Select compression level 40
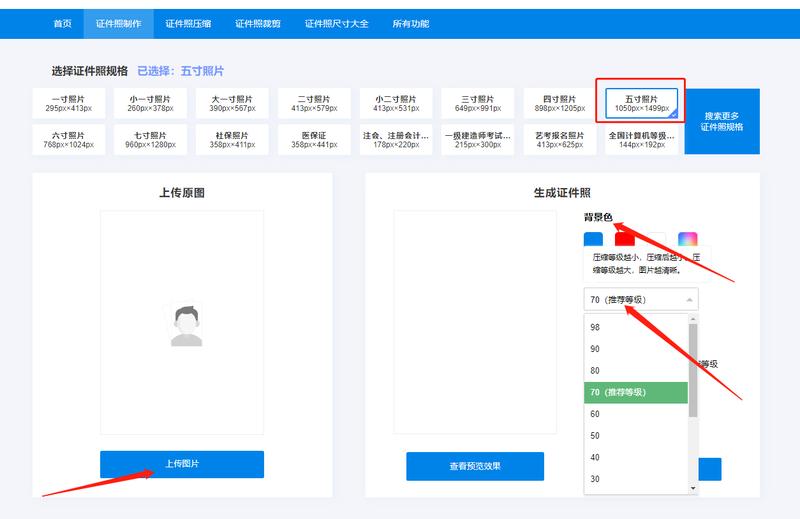 636,457
